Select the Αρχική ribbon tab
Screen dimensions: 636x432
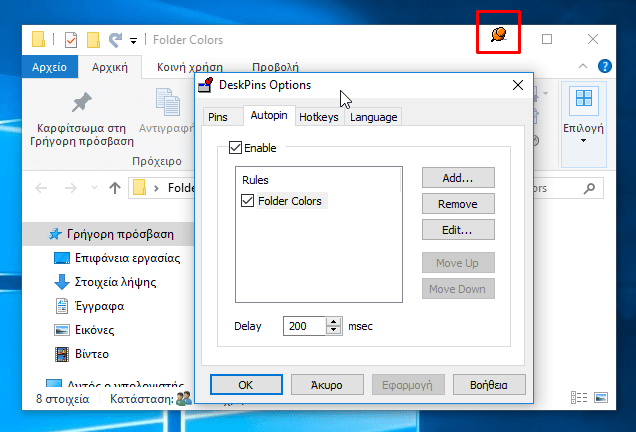click(110, 67)
